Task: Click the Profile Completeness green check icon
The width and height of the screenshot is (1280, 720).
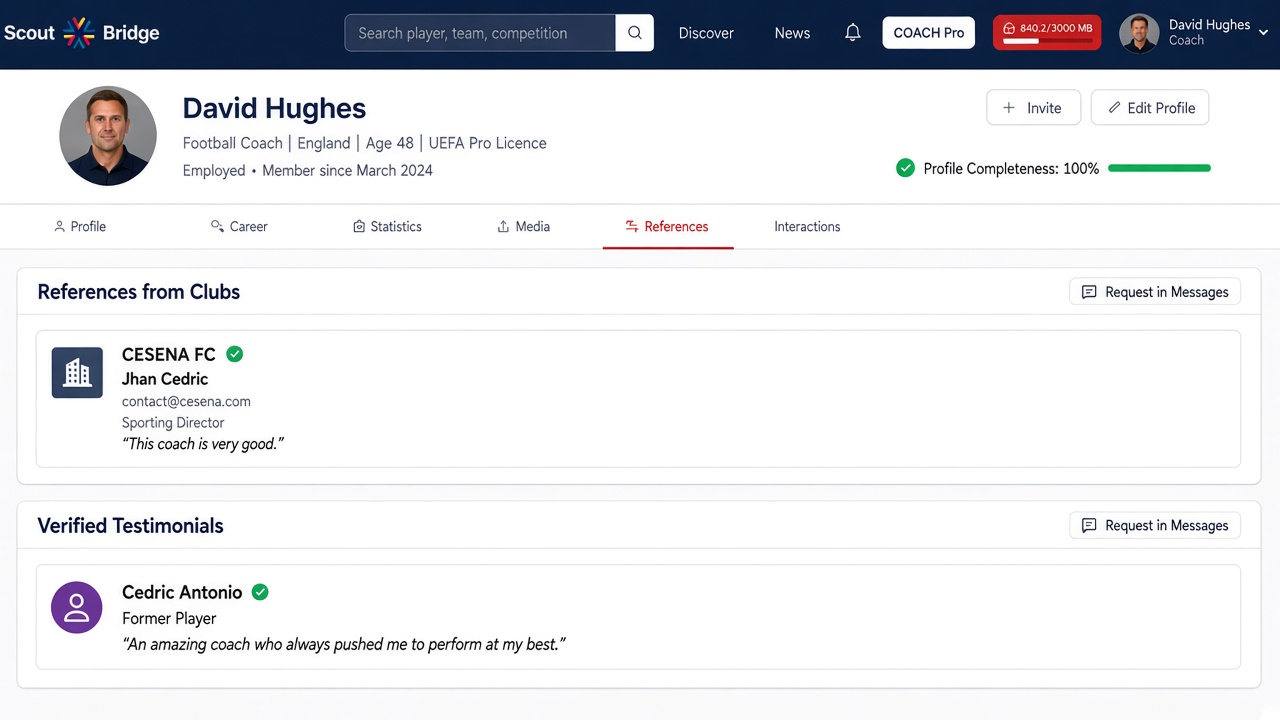Action: 905,168
